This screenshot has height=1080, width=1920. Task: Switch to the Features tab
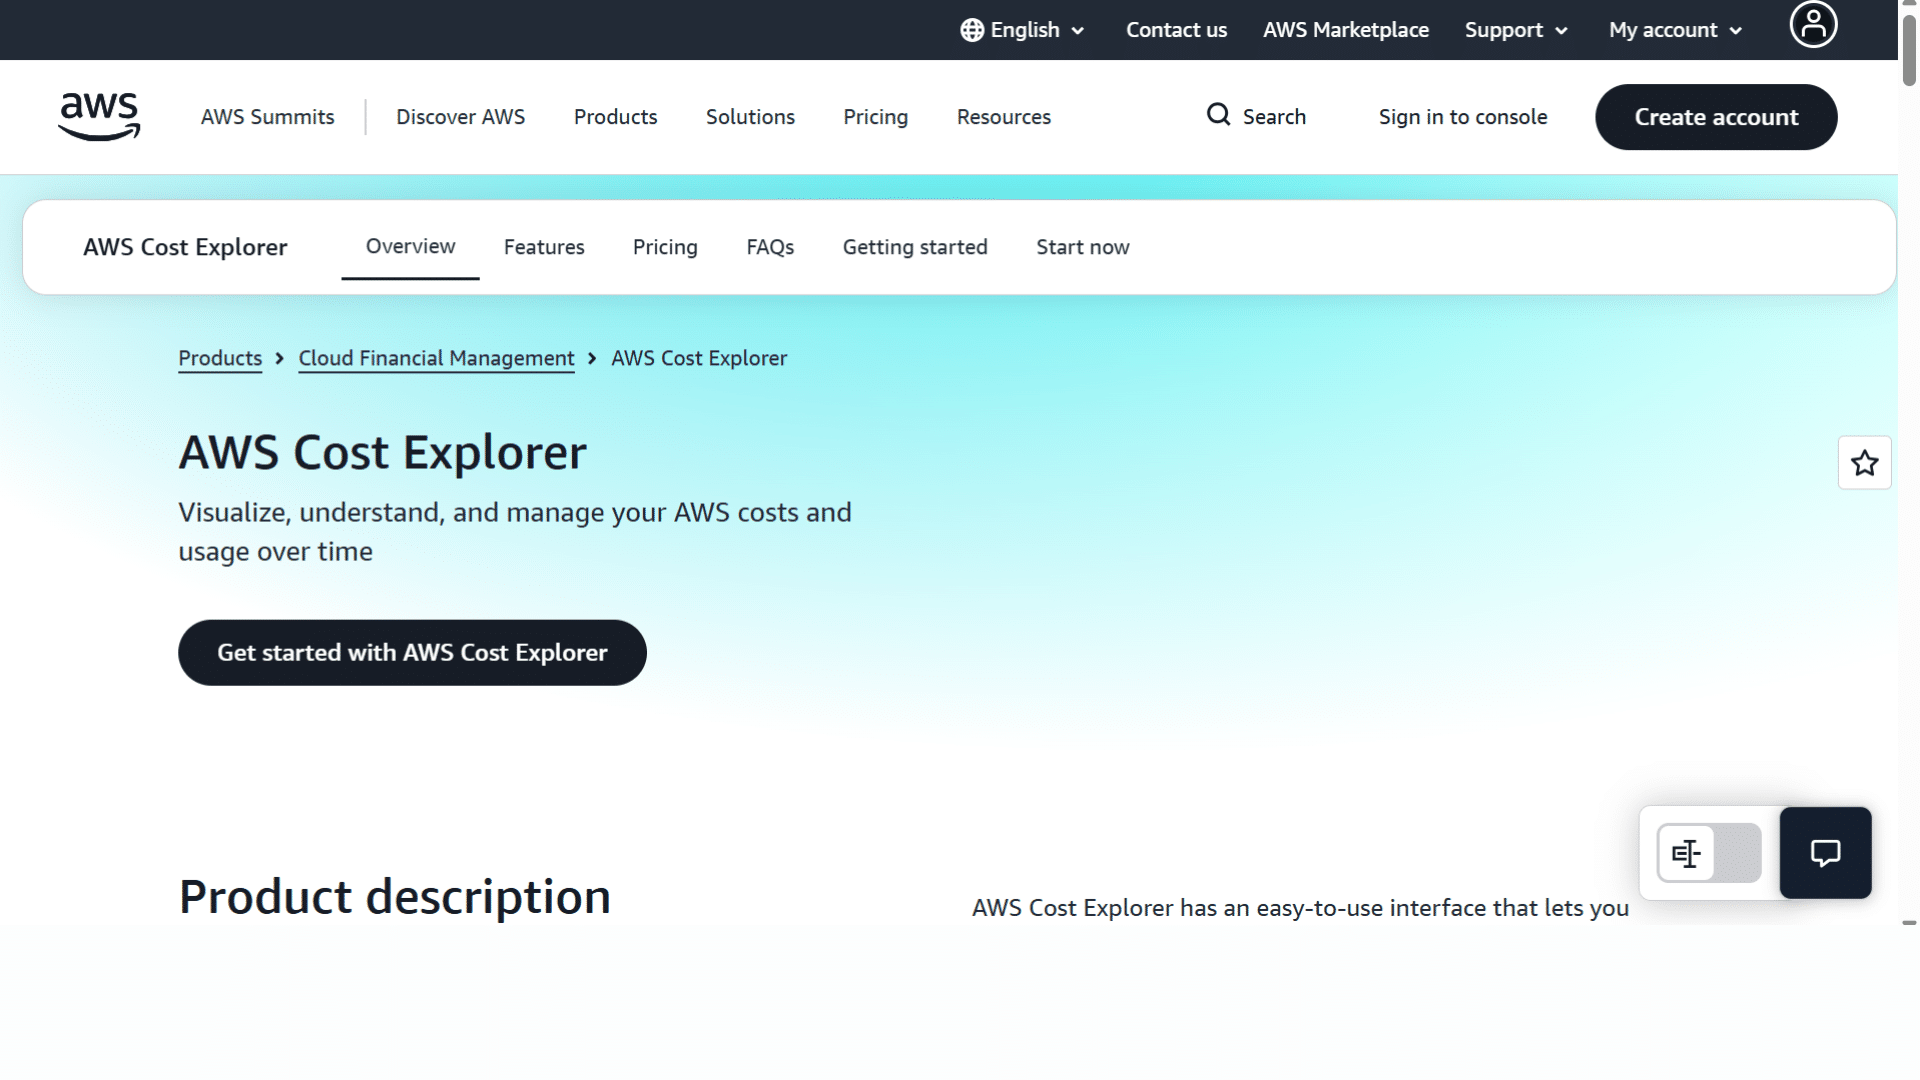point(544,247)
